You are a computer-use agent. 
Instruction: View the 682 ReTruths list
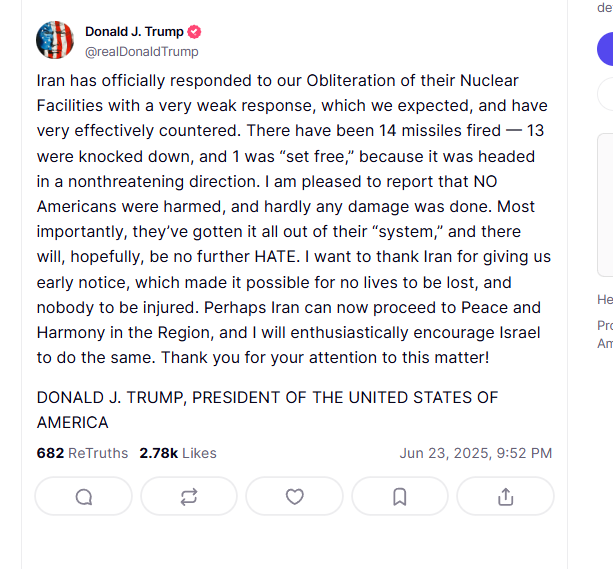click(82, 453)
